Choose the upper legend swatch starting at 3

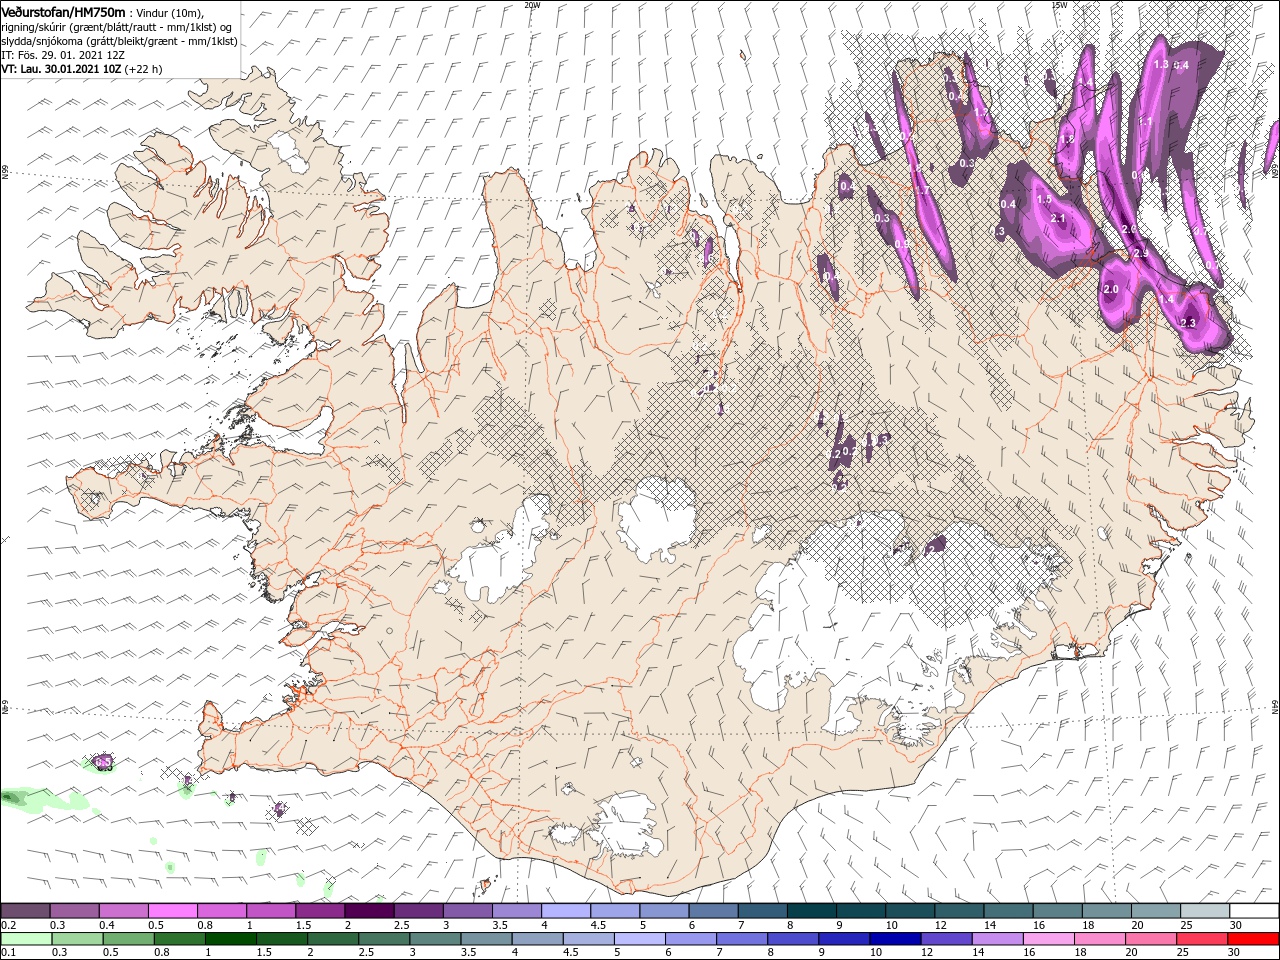[x=467, y=911]
